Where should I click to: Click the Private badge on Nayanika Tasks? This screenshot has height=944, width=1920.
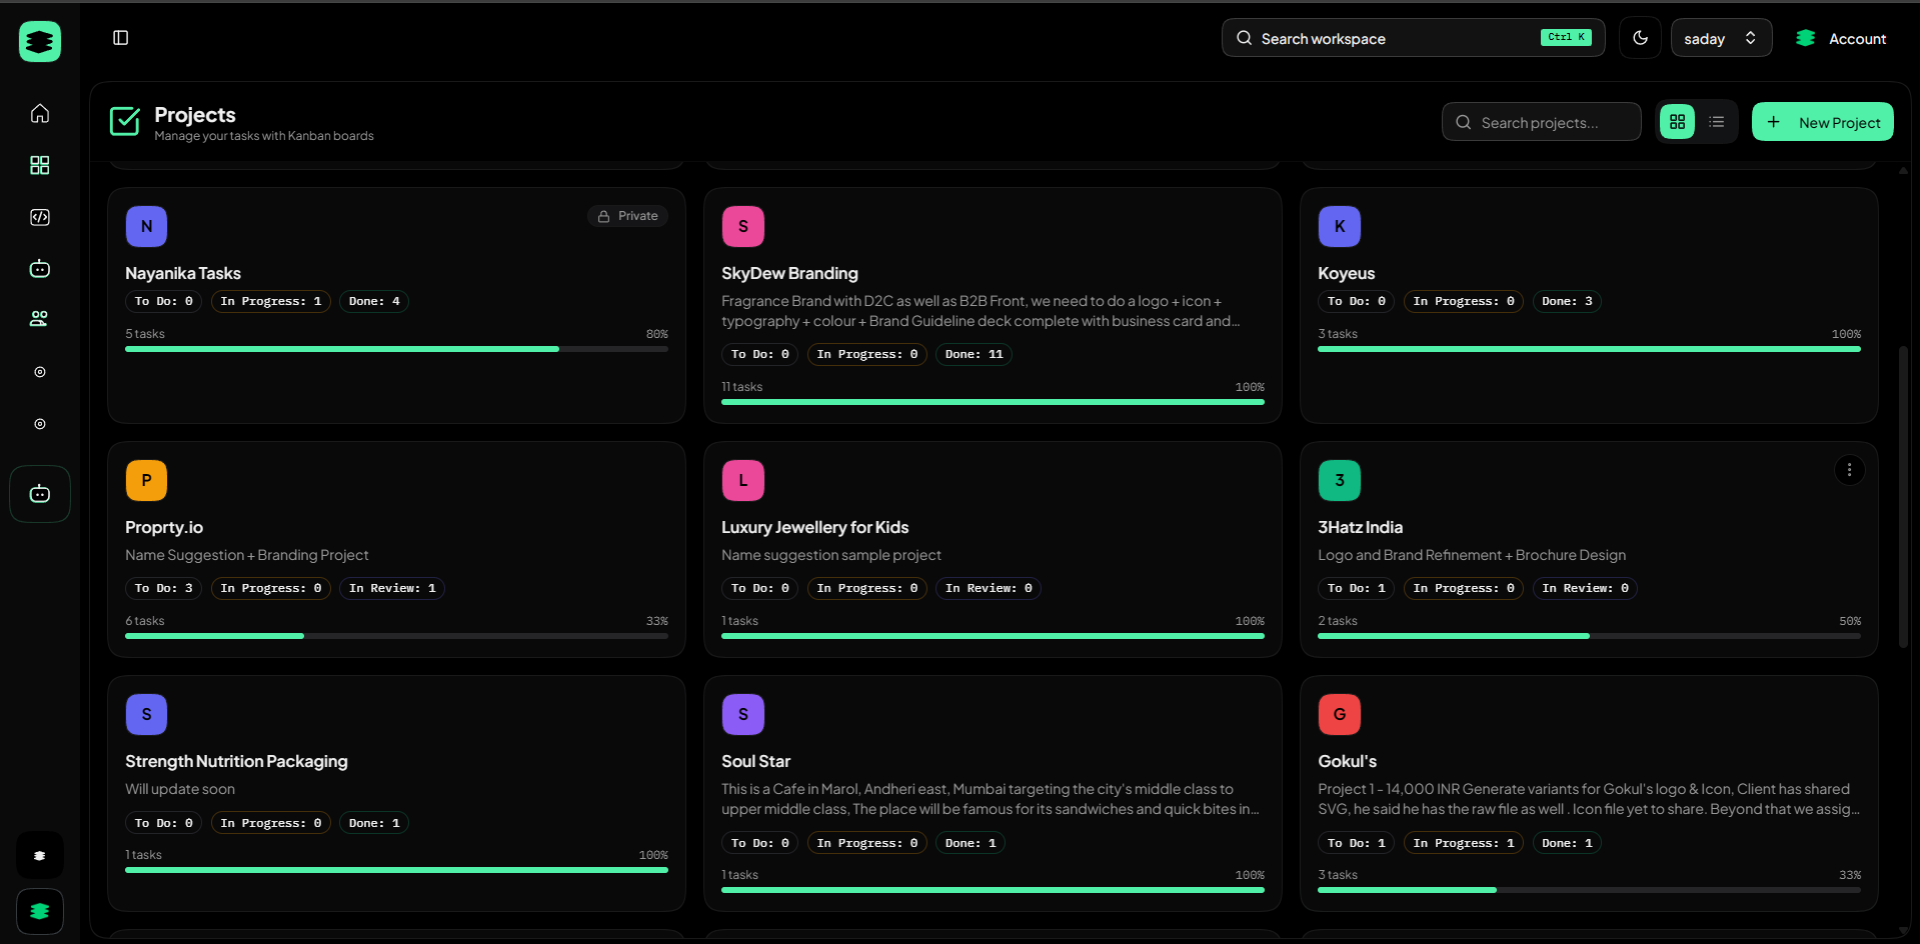(627, 216)
